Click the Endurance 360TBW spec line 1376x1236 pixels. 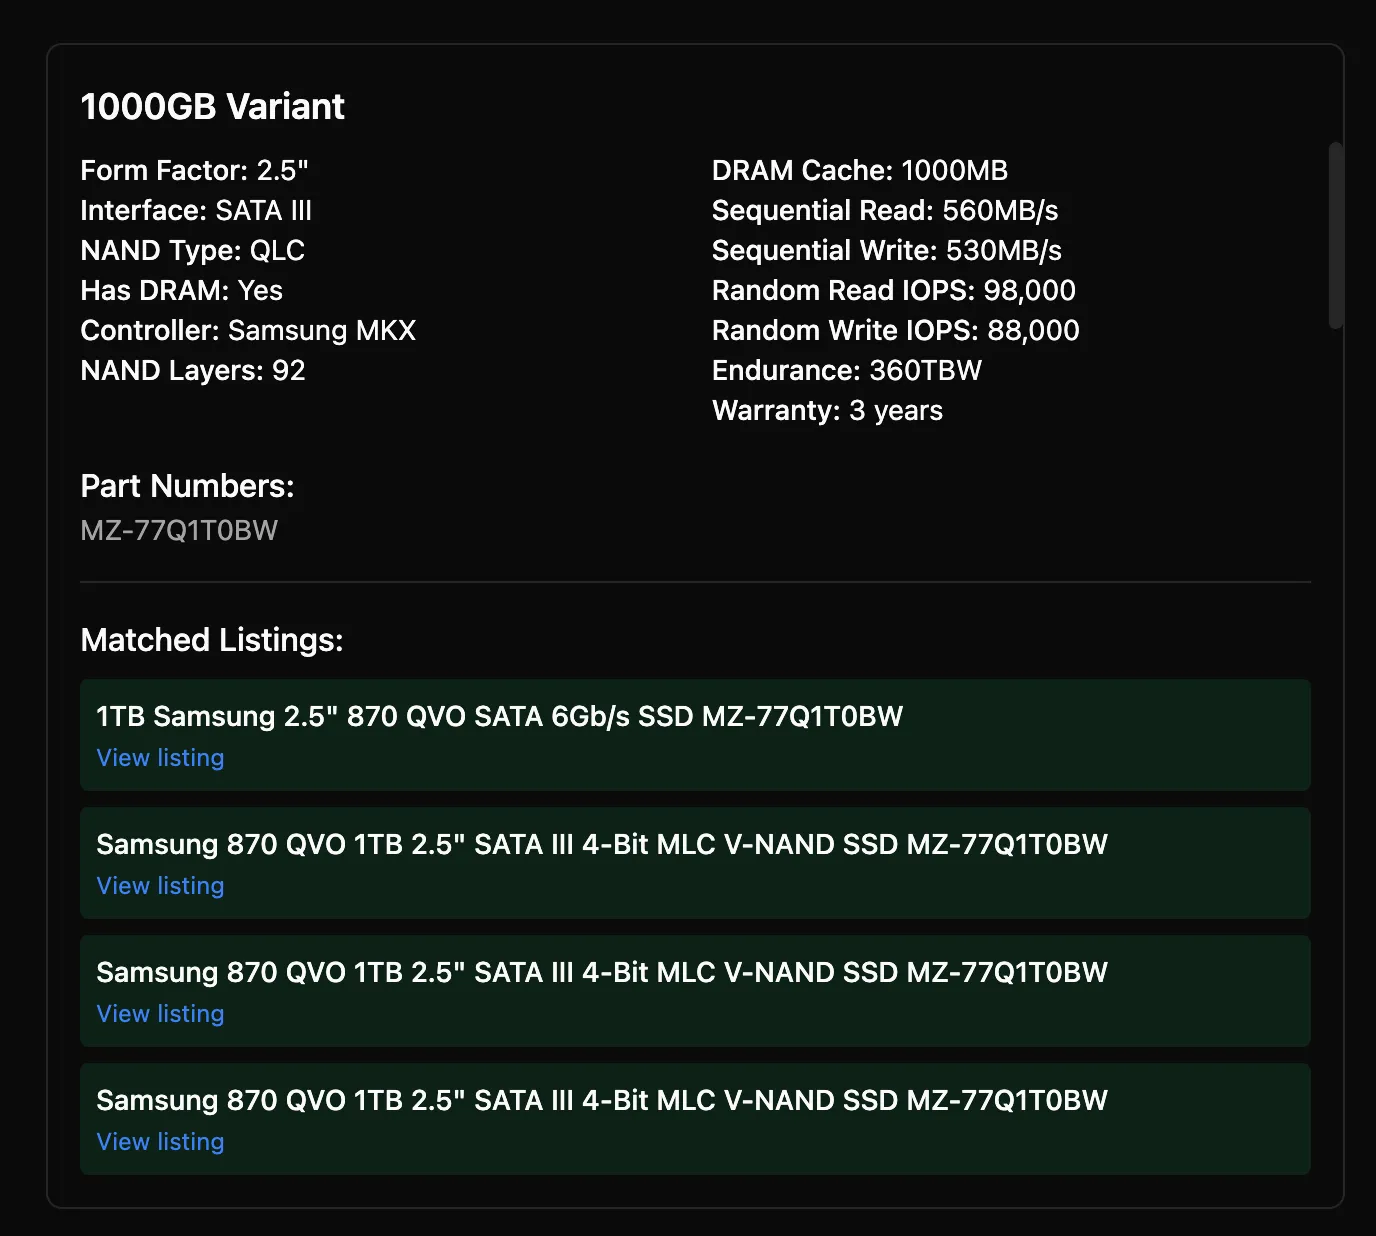pyautogui.click(x=846, y=370)
